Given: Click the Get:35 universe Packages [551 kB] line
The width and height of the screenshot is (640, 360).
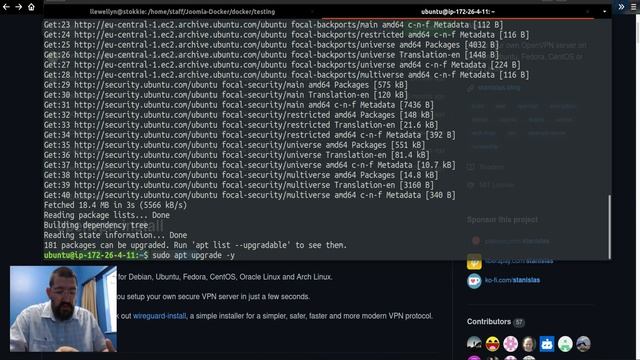Looking at the screenshot, I should pyautogui.click(x=235, y=145).
